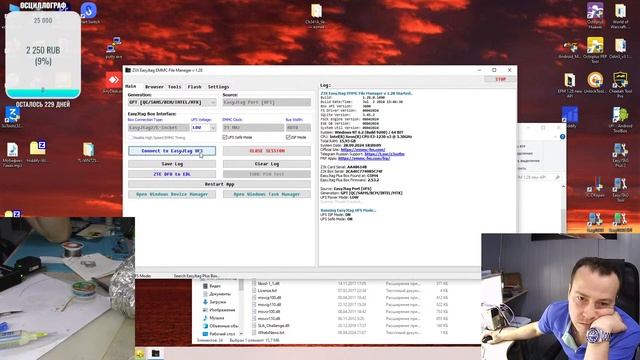Open the Bus Width dropdown
The image size is (640, 360).
tap(298, 128)
